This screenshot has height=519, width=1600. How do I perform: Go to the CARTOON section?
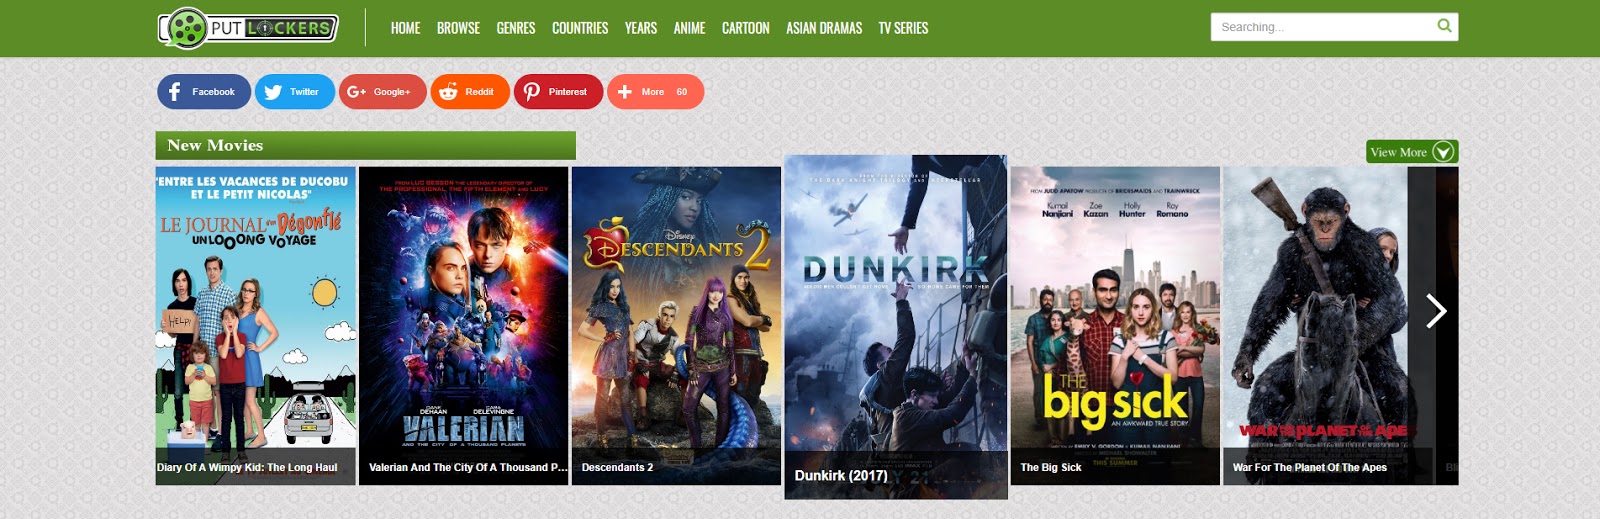pos(746,28)
